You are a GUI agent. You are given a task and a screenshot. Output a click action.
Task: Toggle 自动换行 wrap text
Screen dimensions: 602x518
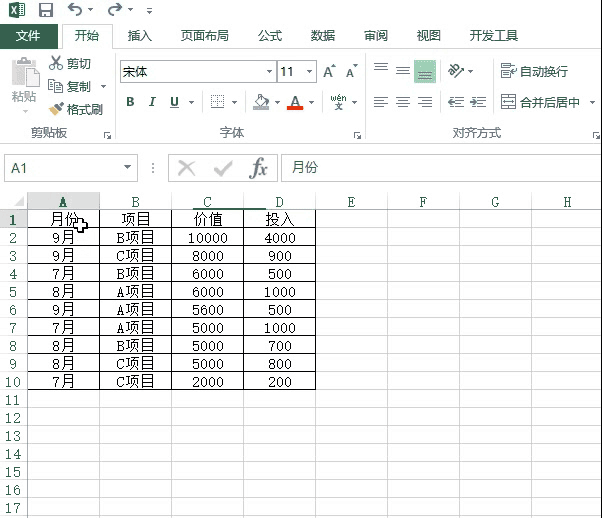pyautogui.click(x=534, y=71)
